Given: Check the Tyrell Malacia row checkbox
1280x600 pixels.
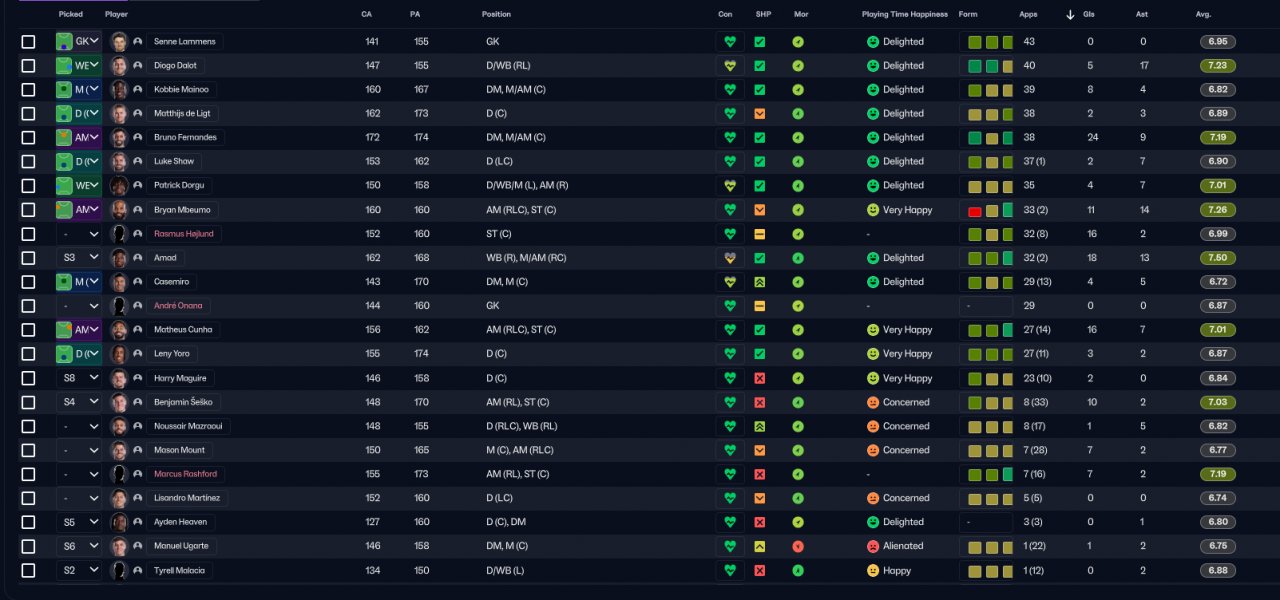Looking at the screenshot, I should [28, 570].
